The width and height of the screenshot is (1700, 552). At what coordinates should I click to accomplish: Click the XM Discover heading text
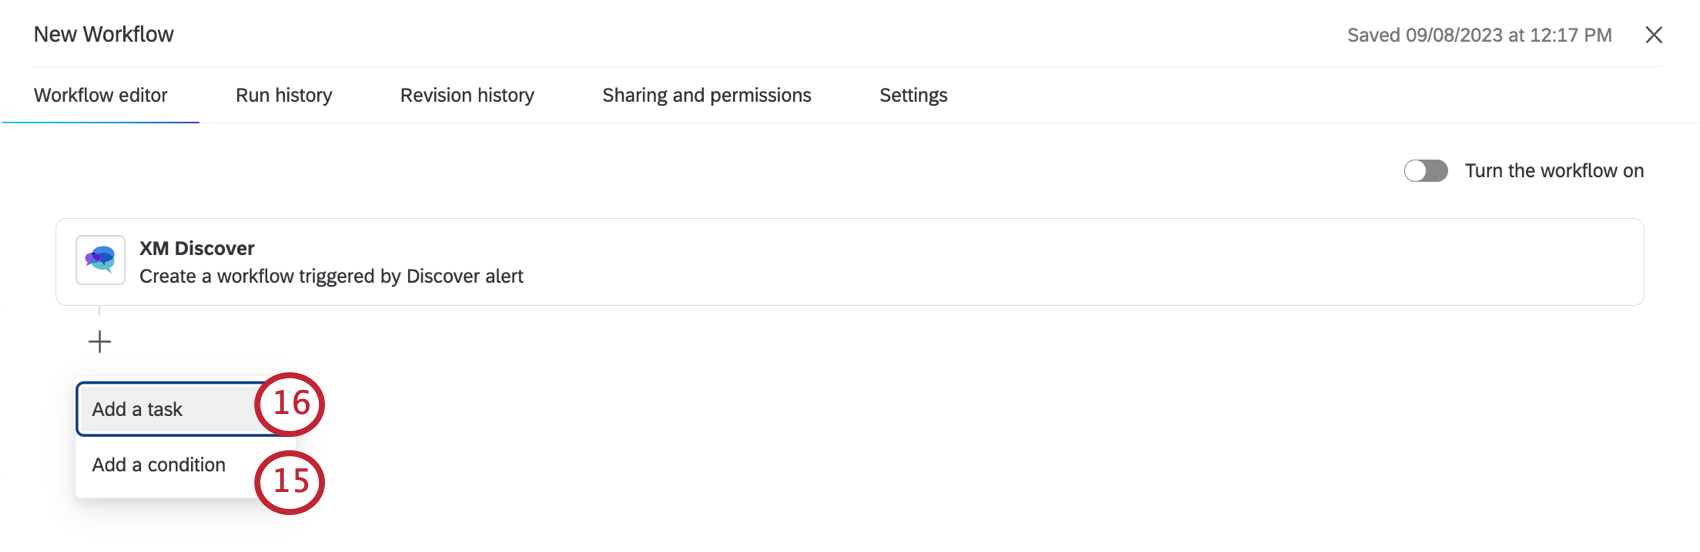point(197,248)
